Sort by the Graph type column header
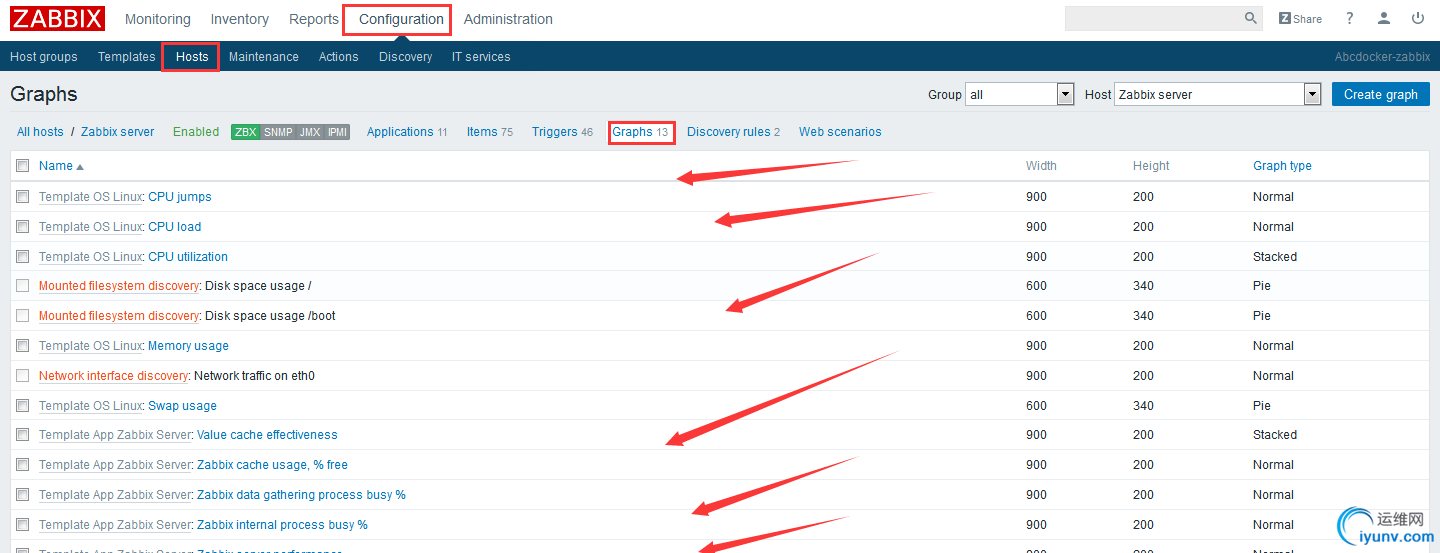Image resolution: width=1440 pixels, height=553 pixels. pyautogui.click(x=1282, y=166)
